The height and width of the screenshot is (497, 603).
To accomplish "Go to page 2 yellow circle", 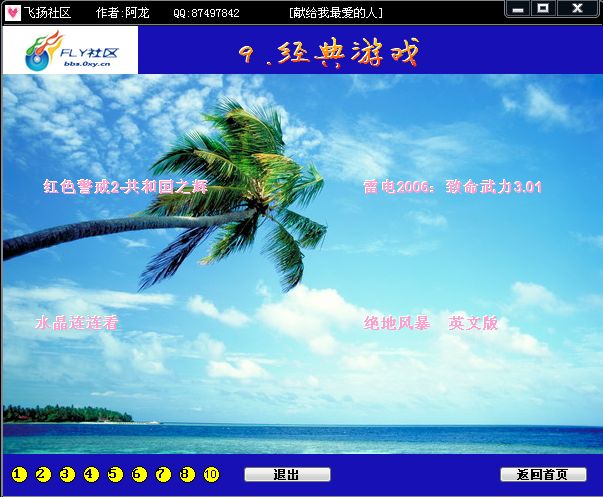I will [43, 474].
